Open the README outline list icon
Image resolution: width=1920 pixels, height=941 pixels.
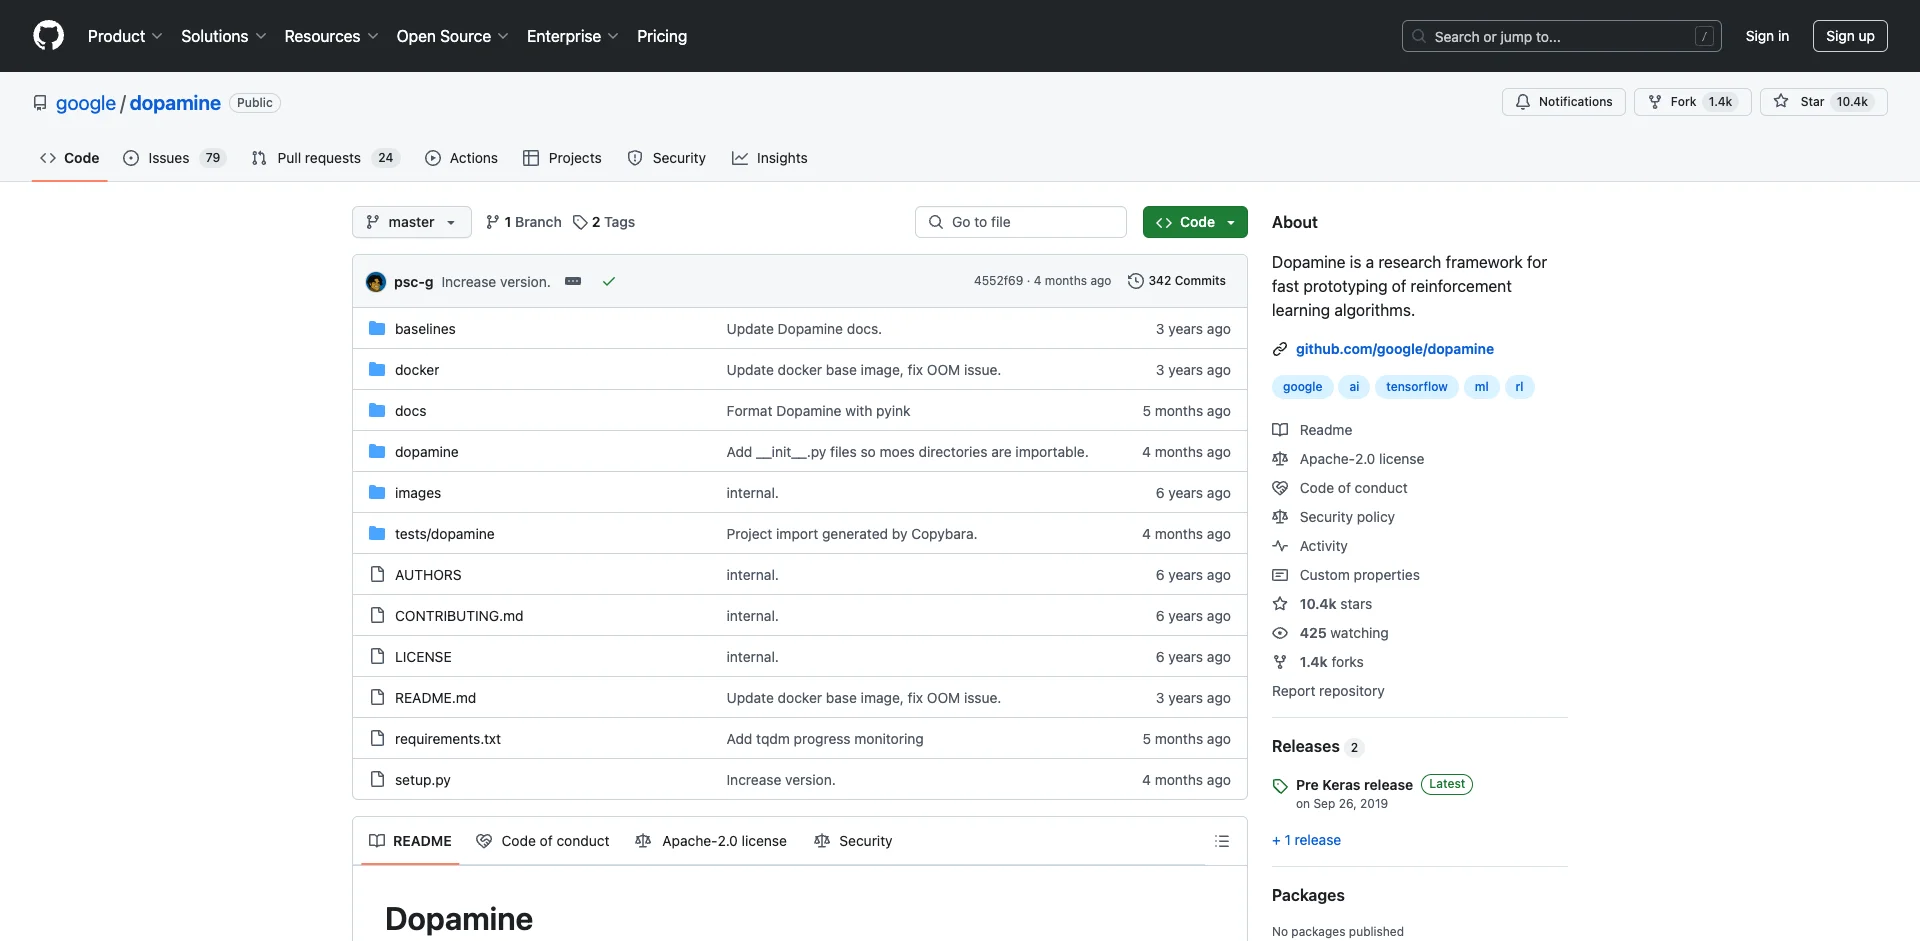pos(1222,841)
